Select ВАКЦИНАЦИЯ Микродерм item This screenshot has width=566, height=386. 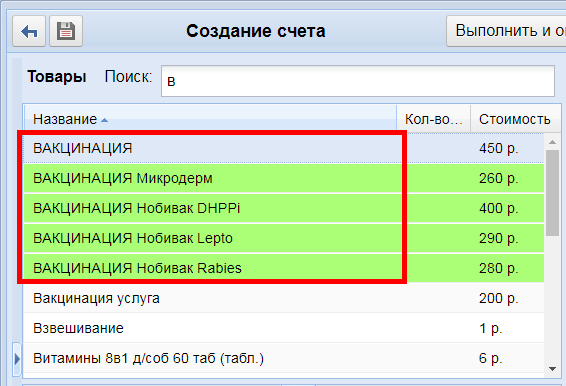point(284,178)
